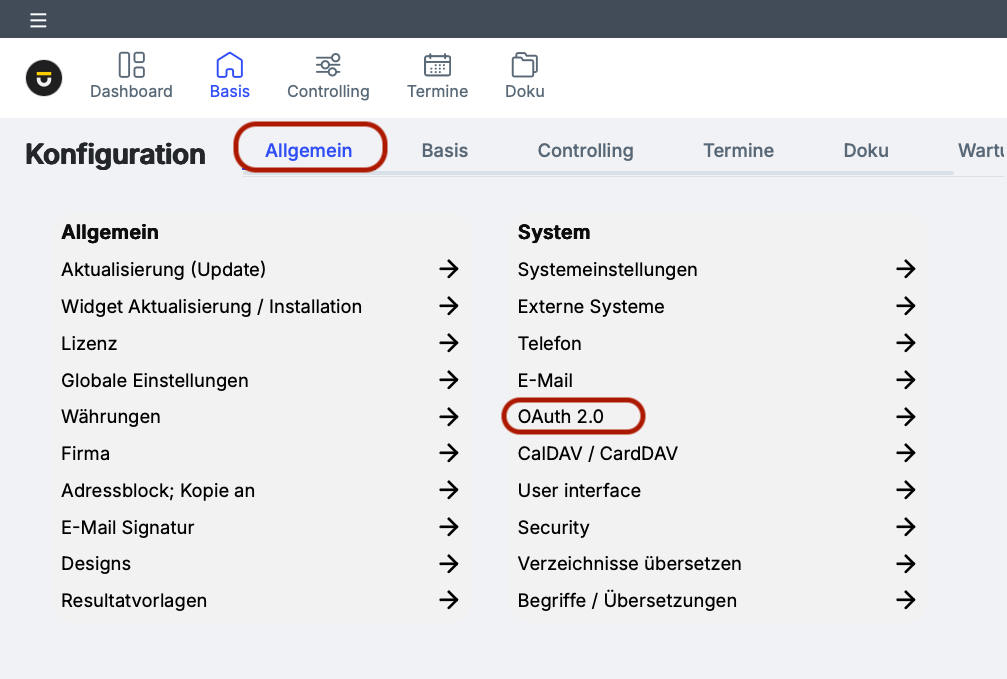The height and width of the screenshot is (679, 1007).
Task: Open the Controlling sliders icon
Action: pyautogui.click(x=328, y=66)
